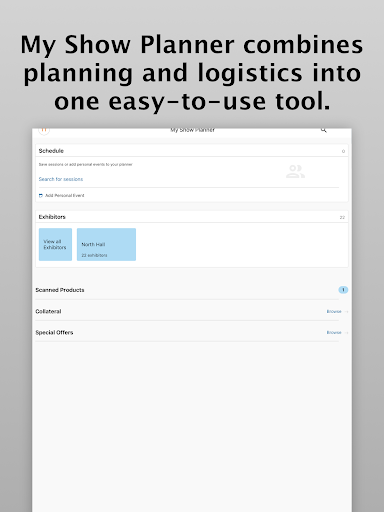Click the Scanned Products count badge
Viewport: 384px width, 512px height.
tap(343, 290)
